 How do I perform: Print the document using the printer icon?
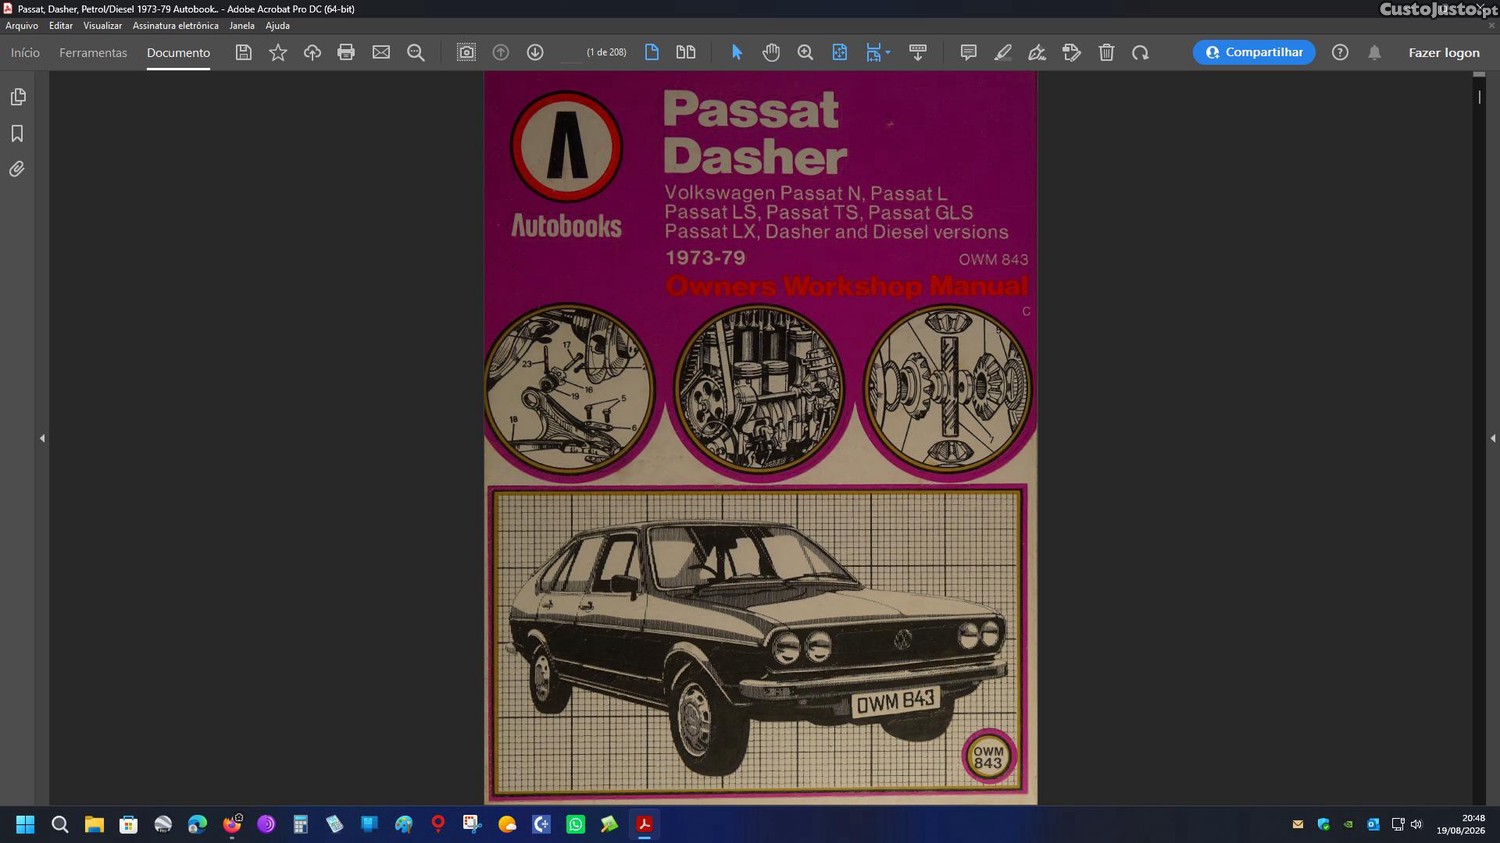[346, 52]
